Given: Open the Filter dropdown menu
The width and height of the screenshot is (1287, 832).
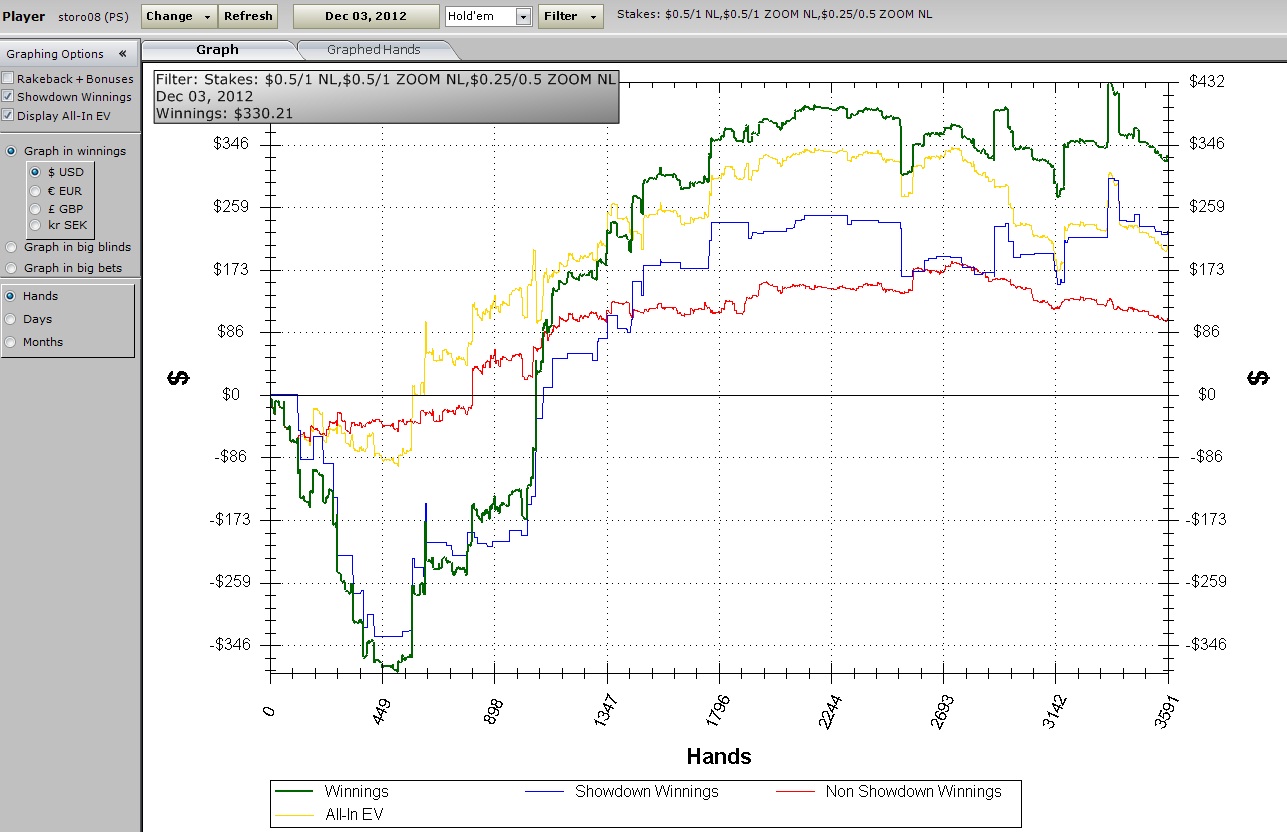Looking at the screenshot, I should pos(571,16).
